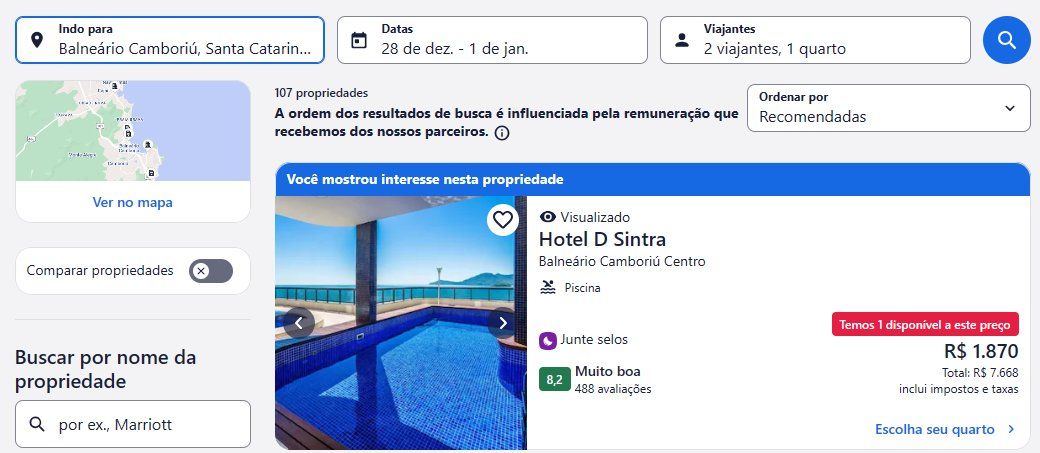Save Hotel D Sintra with heart icon
1040x453 pixels.
tap(503, 220)
